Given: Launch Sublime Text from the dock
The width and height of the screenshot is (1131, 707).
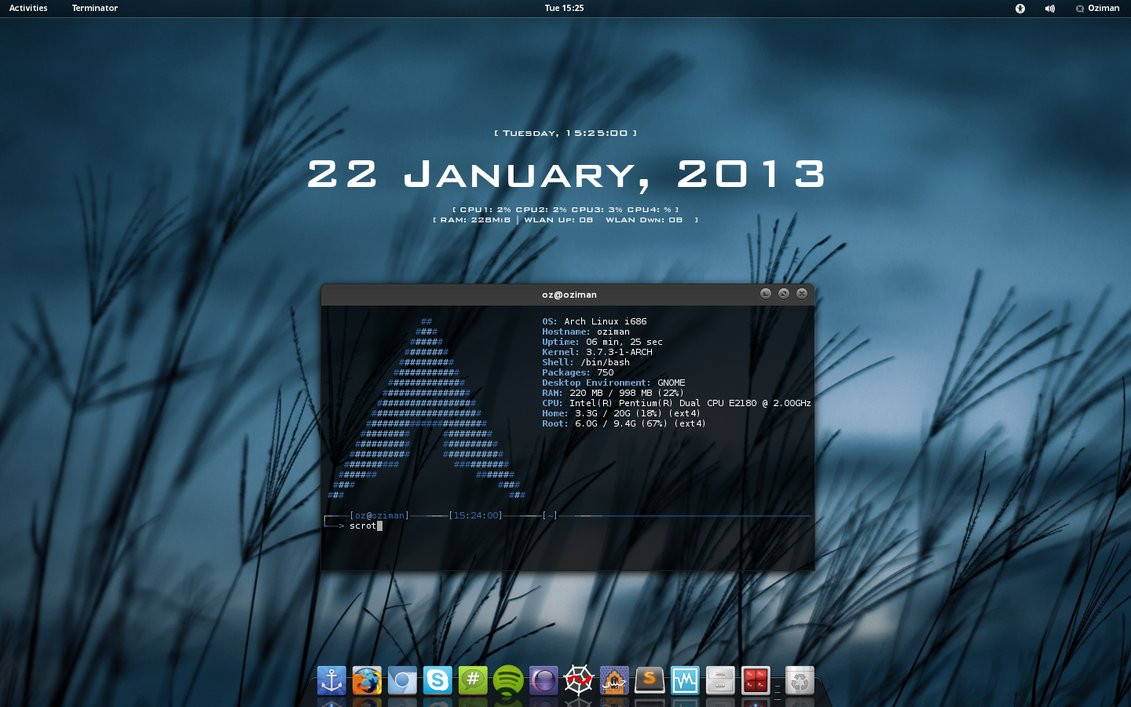Looking at the screenshot, I should coord(649,680).
